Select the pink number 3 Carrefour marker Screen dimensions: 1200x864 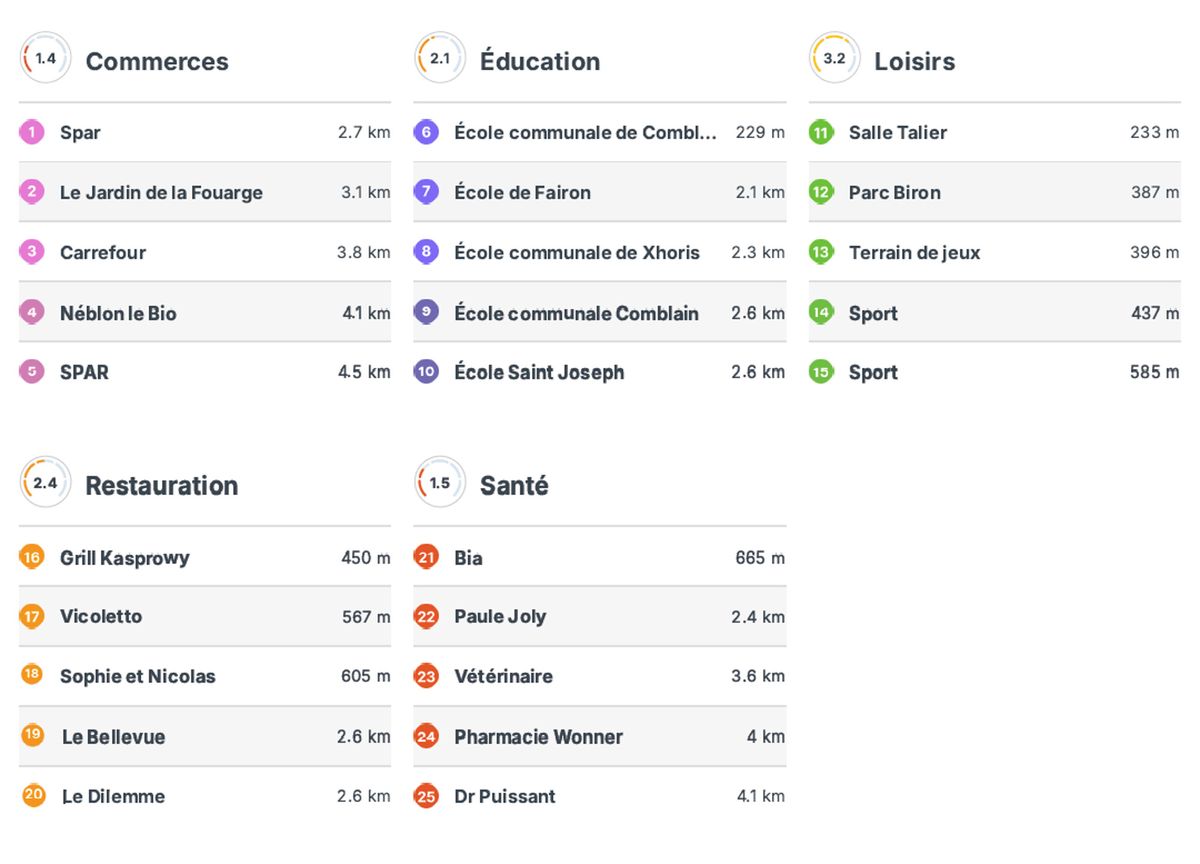point(32,252)
